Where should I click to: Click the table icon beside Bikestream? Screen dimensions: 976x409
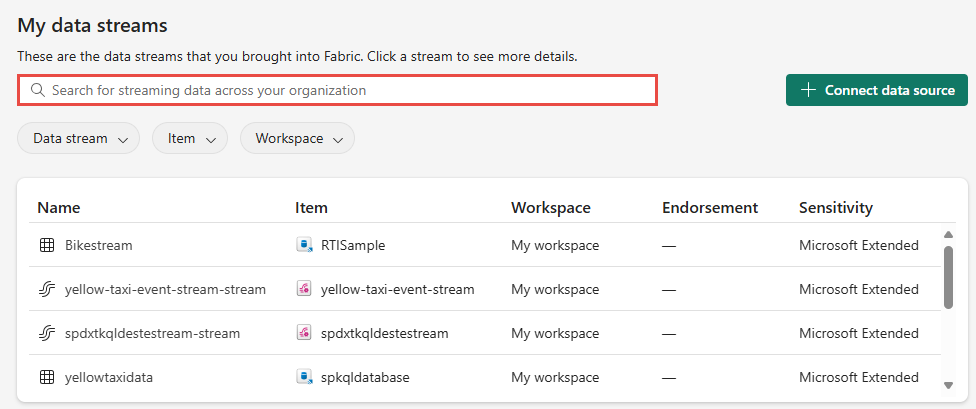tap(47, 245)
